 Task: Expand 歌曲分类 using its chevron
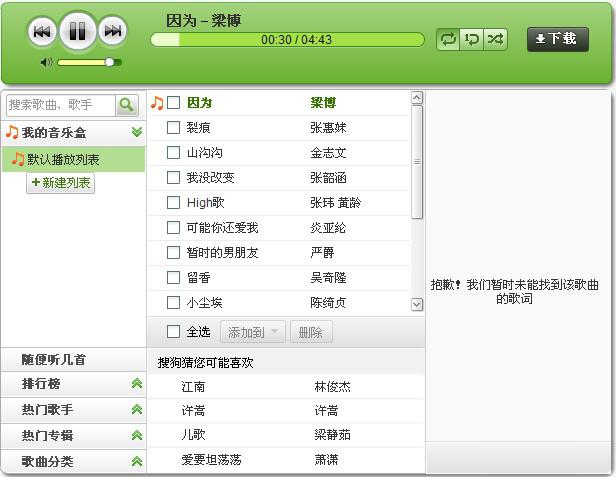pyautogui.click(x=137, y=461)
